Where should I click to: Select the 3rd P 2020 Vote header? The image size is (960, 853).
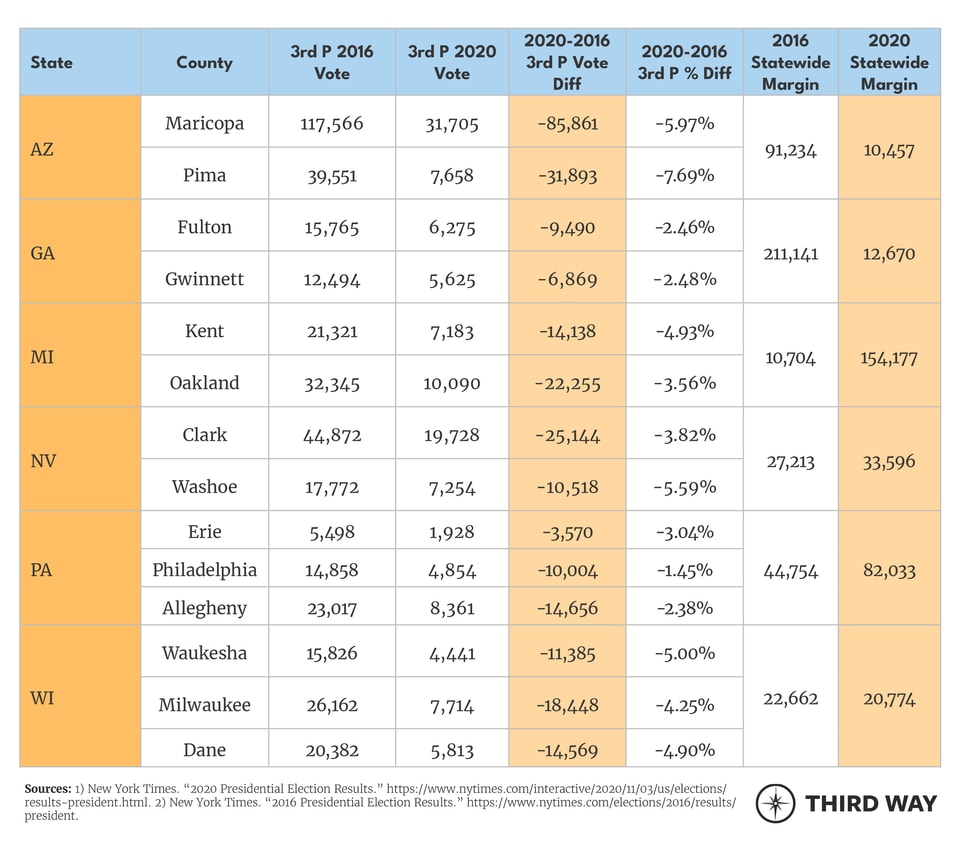452,62
